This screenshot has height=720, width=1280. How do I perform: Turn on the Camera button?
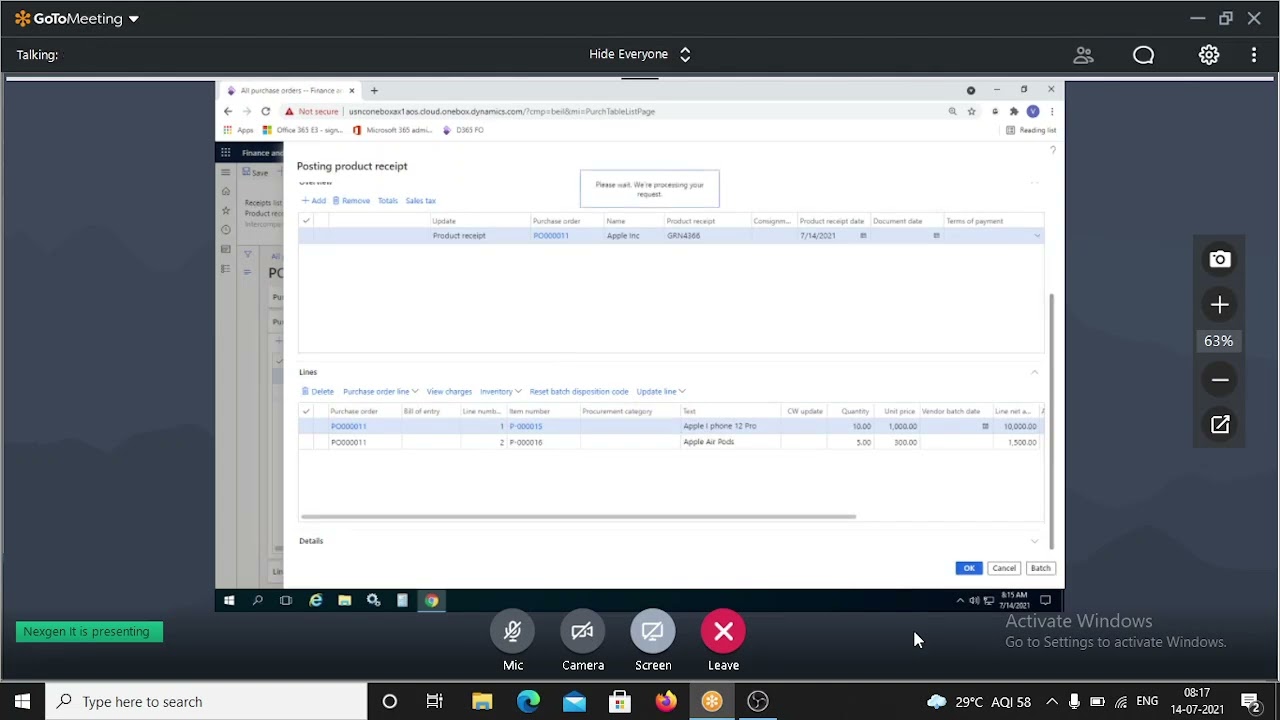point(582,632)
